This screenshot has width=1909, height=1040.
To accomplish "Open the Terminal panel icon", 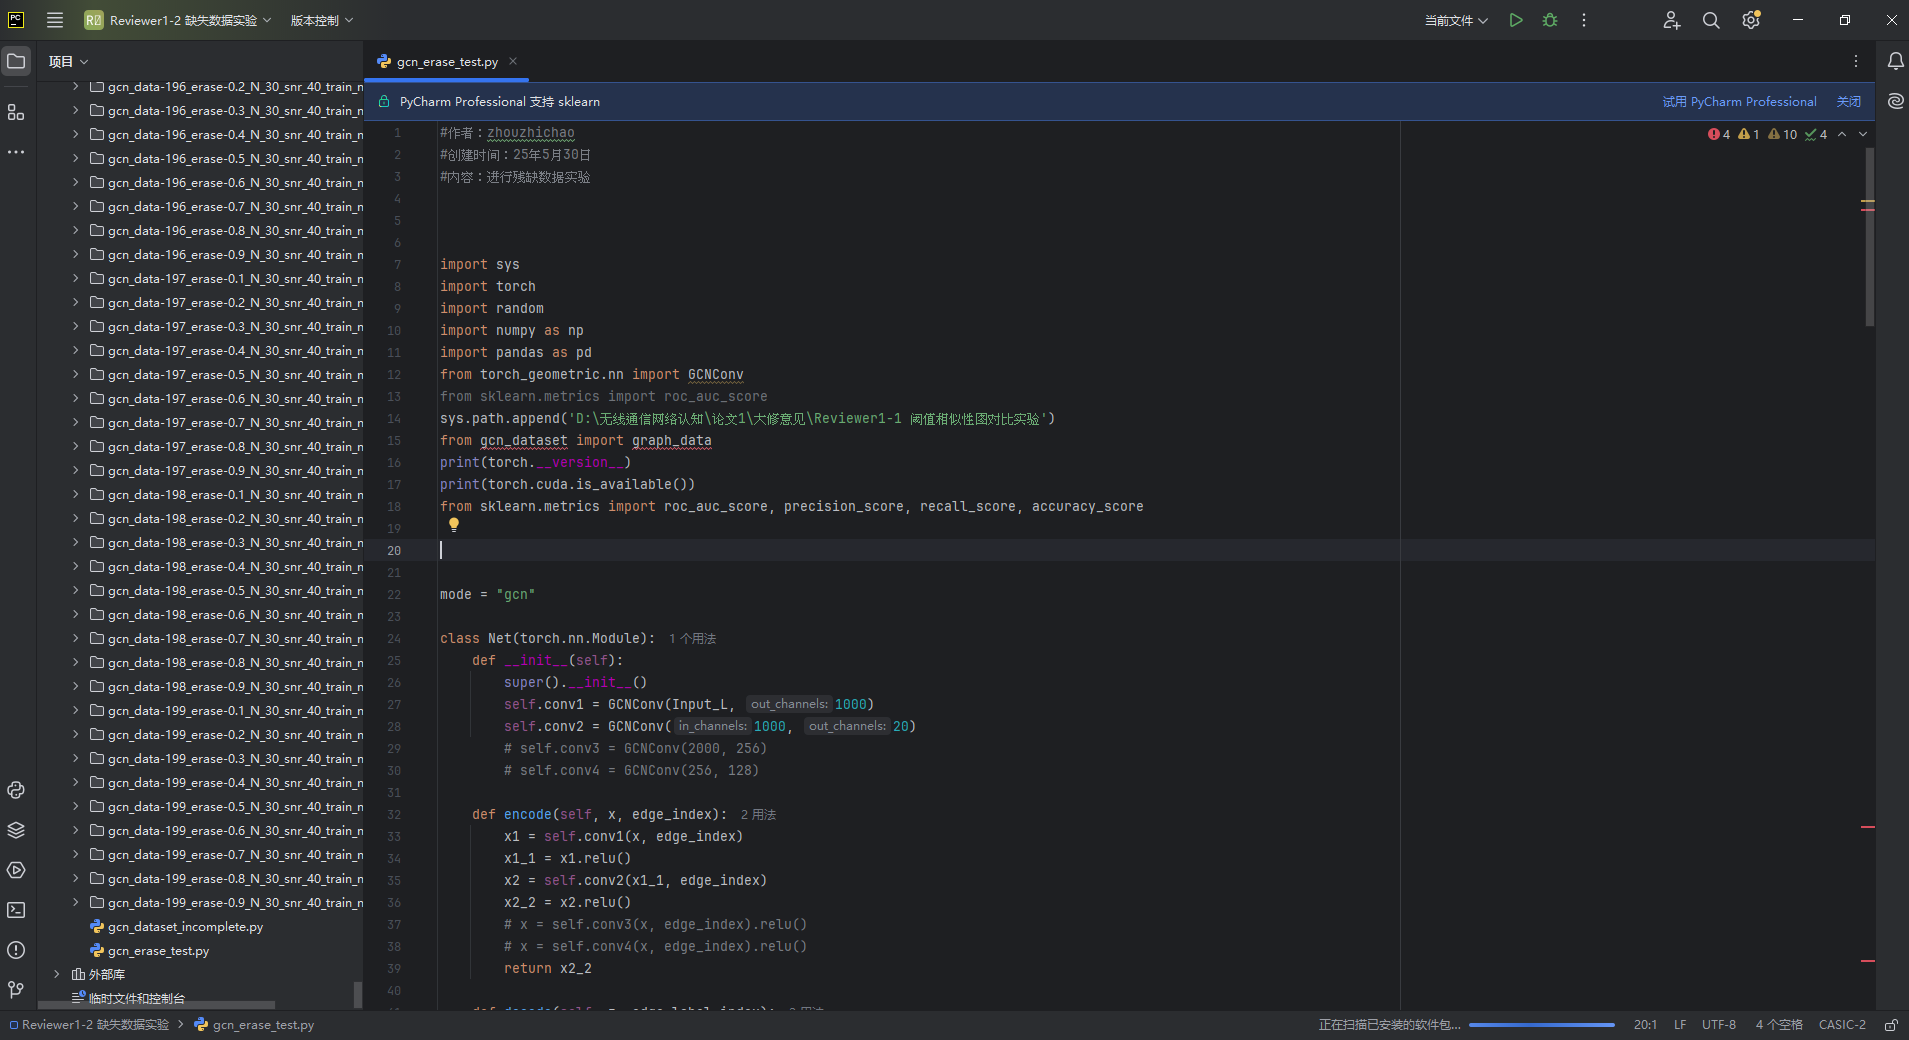I will (16, 910).
